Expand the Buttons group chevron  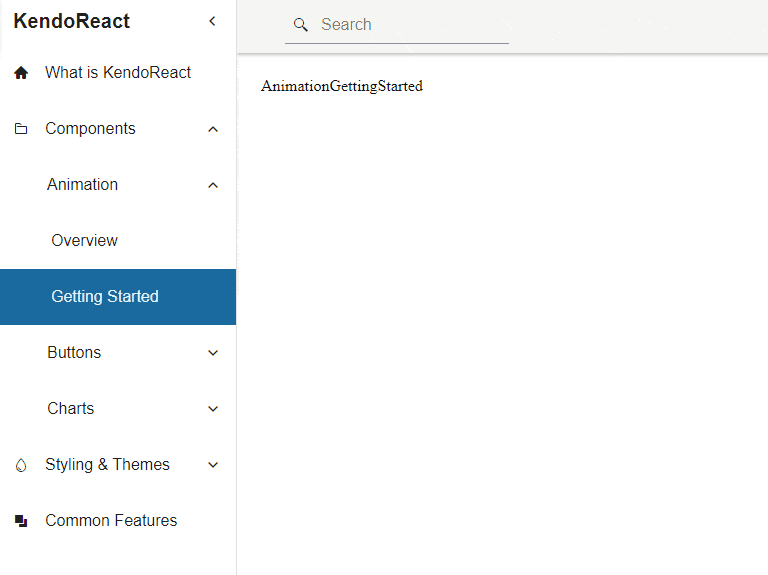213,353
